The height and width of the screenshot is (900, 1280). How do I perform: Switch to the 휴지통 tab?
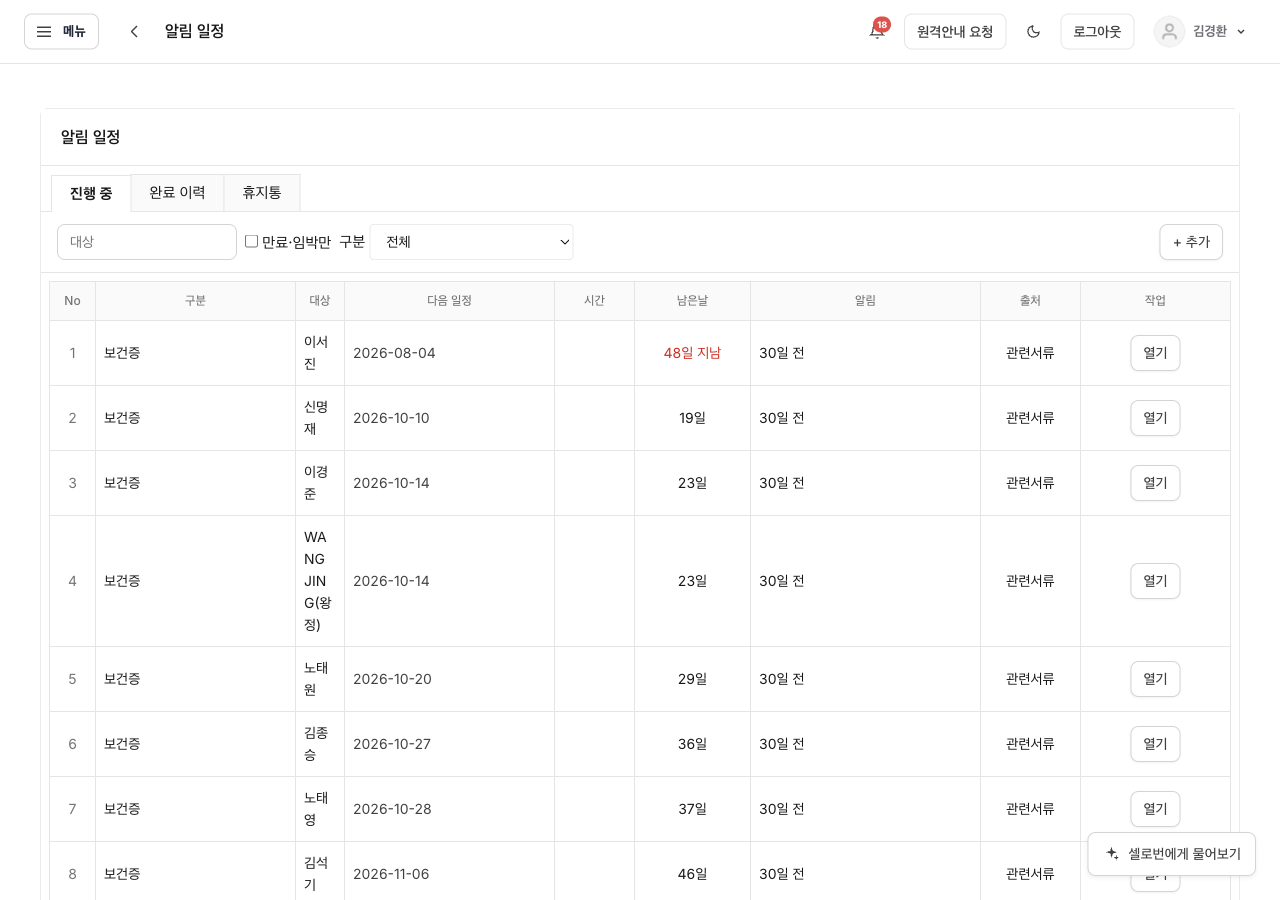pos(262,193)
